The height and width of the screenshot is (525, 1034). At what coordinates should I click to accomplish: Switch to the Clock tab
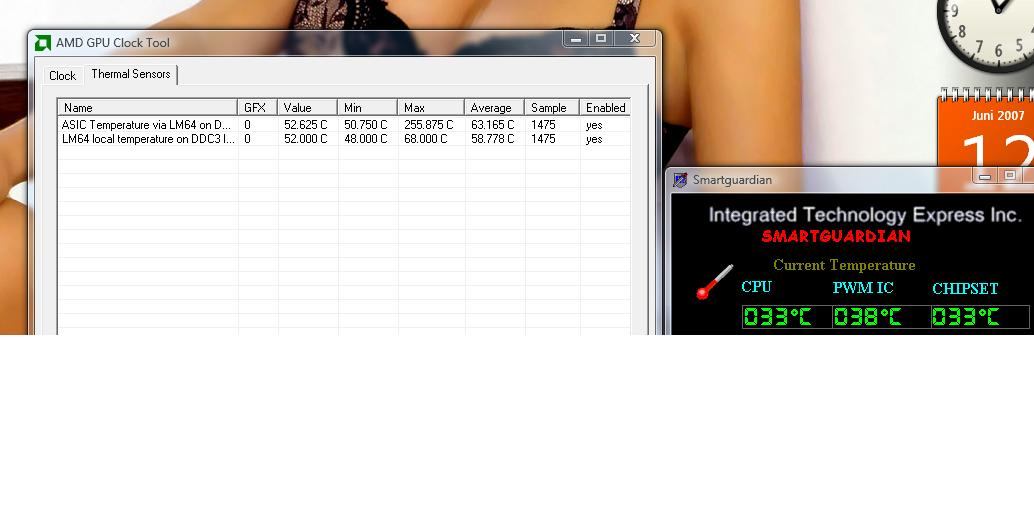tap(63, 76)
